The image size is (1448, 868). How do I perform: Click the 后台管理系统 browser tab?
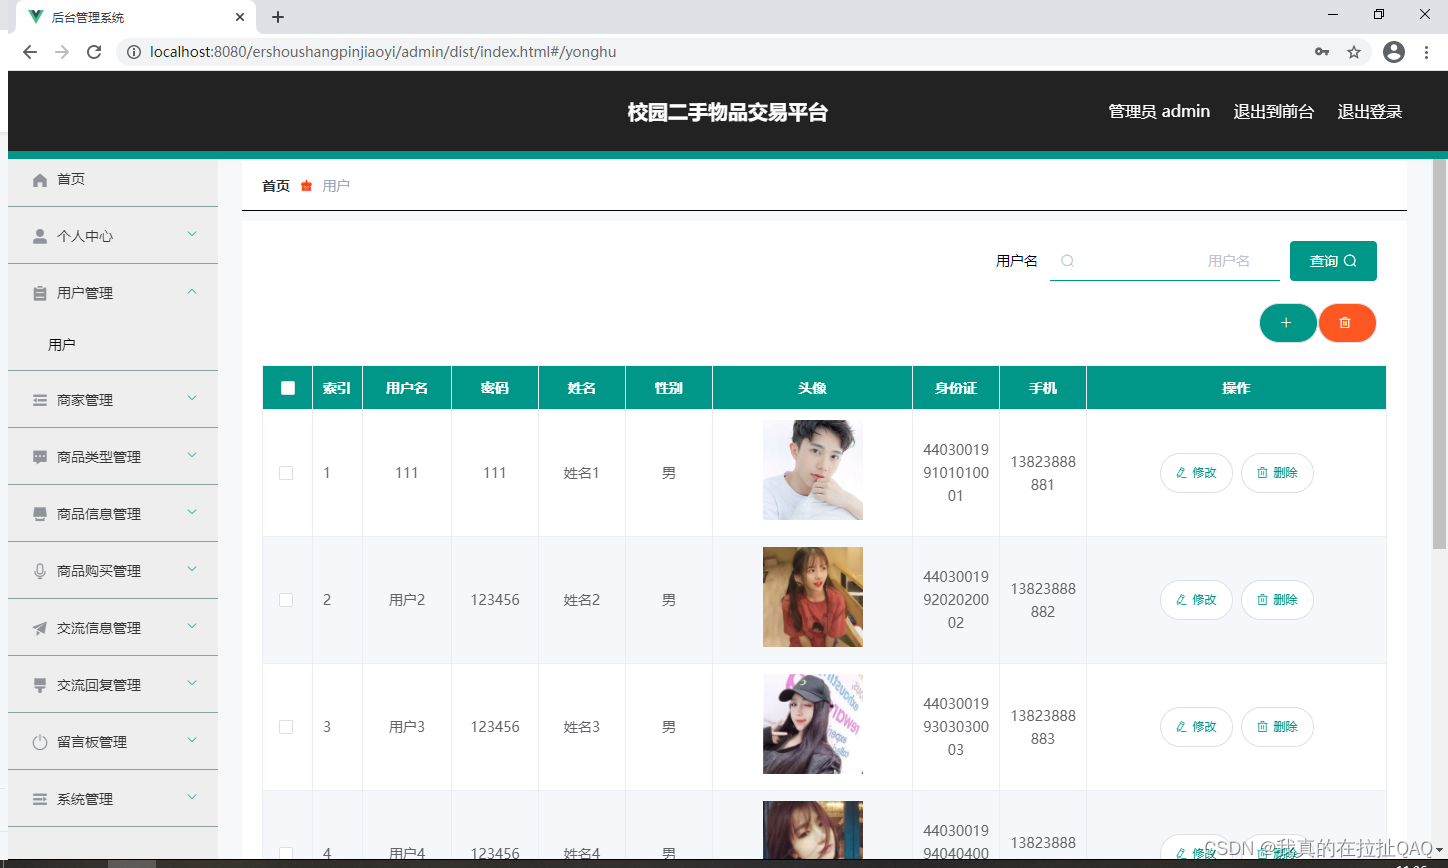pos(135,17)
